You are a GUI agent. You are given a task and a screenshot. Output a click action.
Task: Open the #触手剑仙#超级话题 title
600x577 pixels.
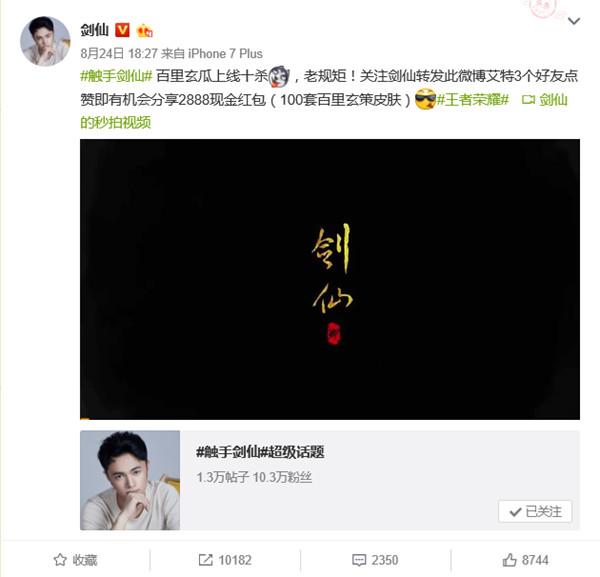tap(260, 452)
